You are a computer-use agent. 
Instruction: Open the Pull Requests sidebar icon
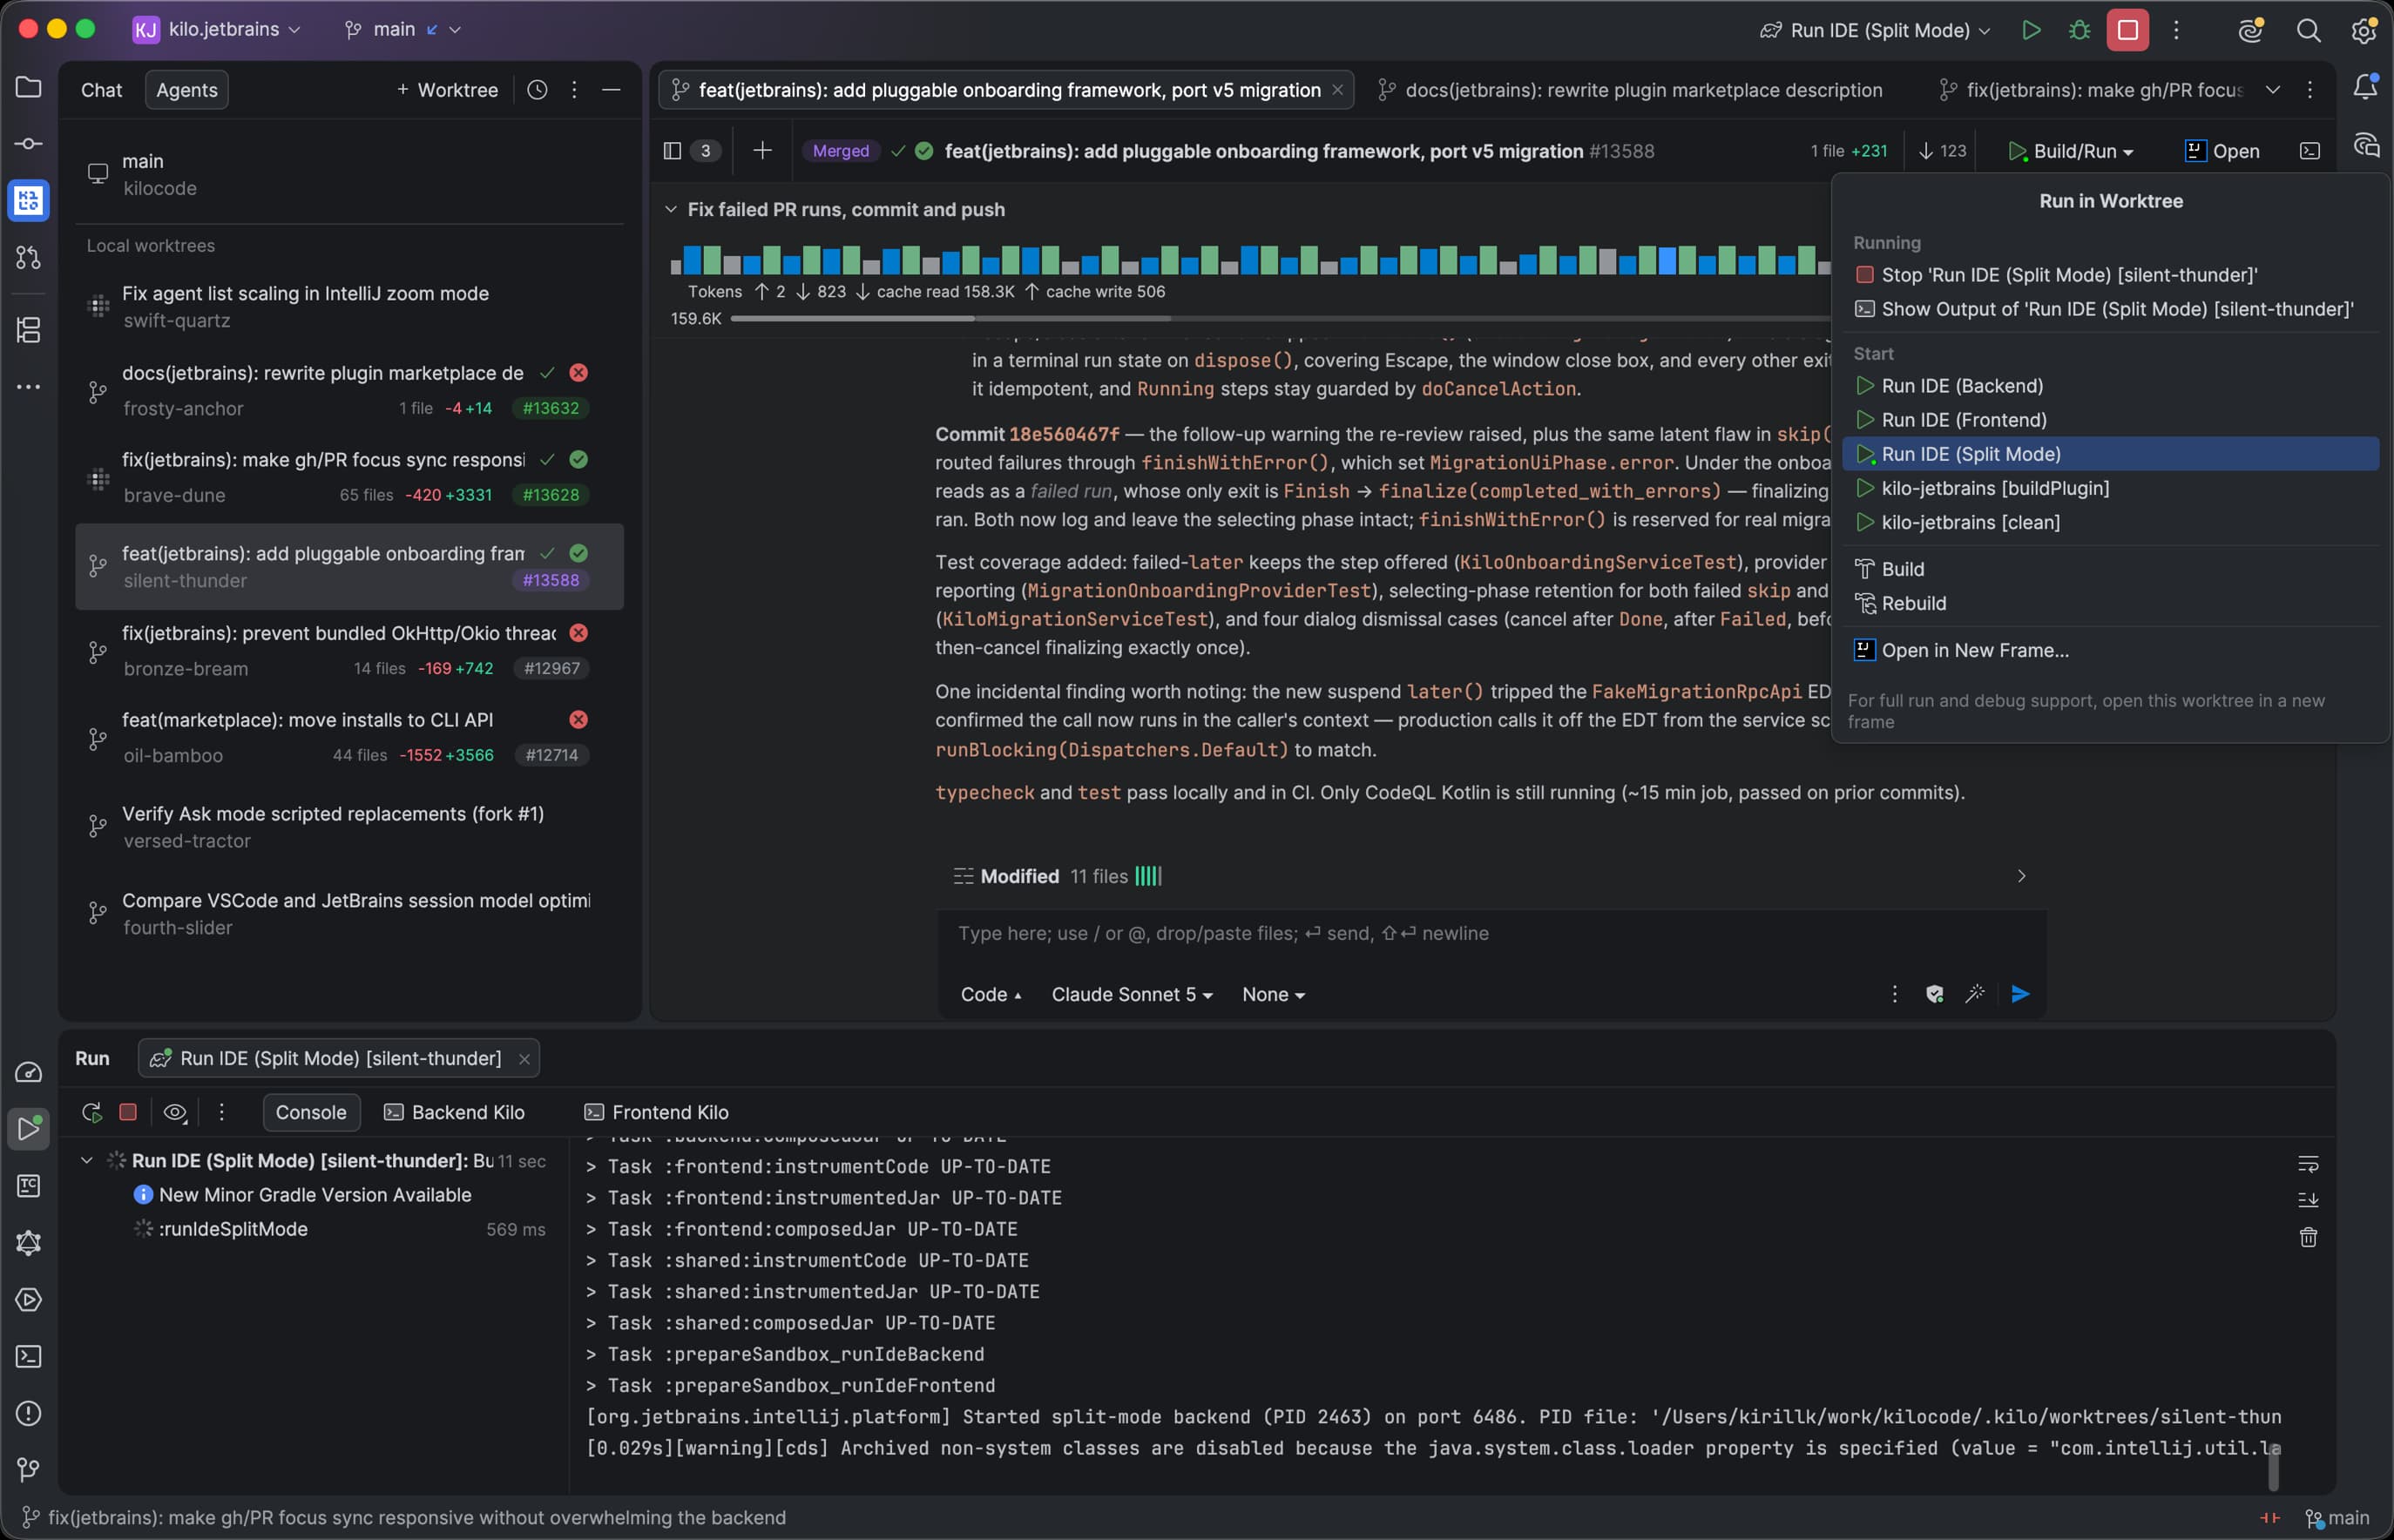(28, 258)
